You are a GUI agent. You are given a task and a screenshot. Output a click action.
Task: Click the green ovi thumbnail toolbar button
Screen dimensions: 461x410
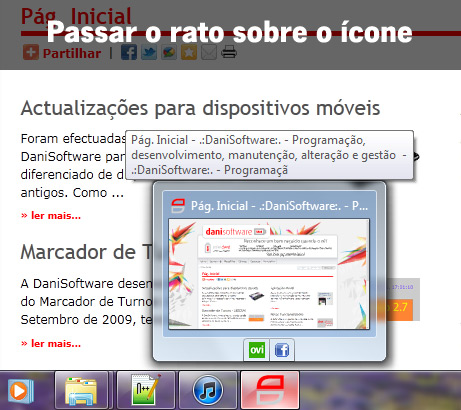[257, 350]
